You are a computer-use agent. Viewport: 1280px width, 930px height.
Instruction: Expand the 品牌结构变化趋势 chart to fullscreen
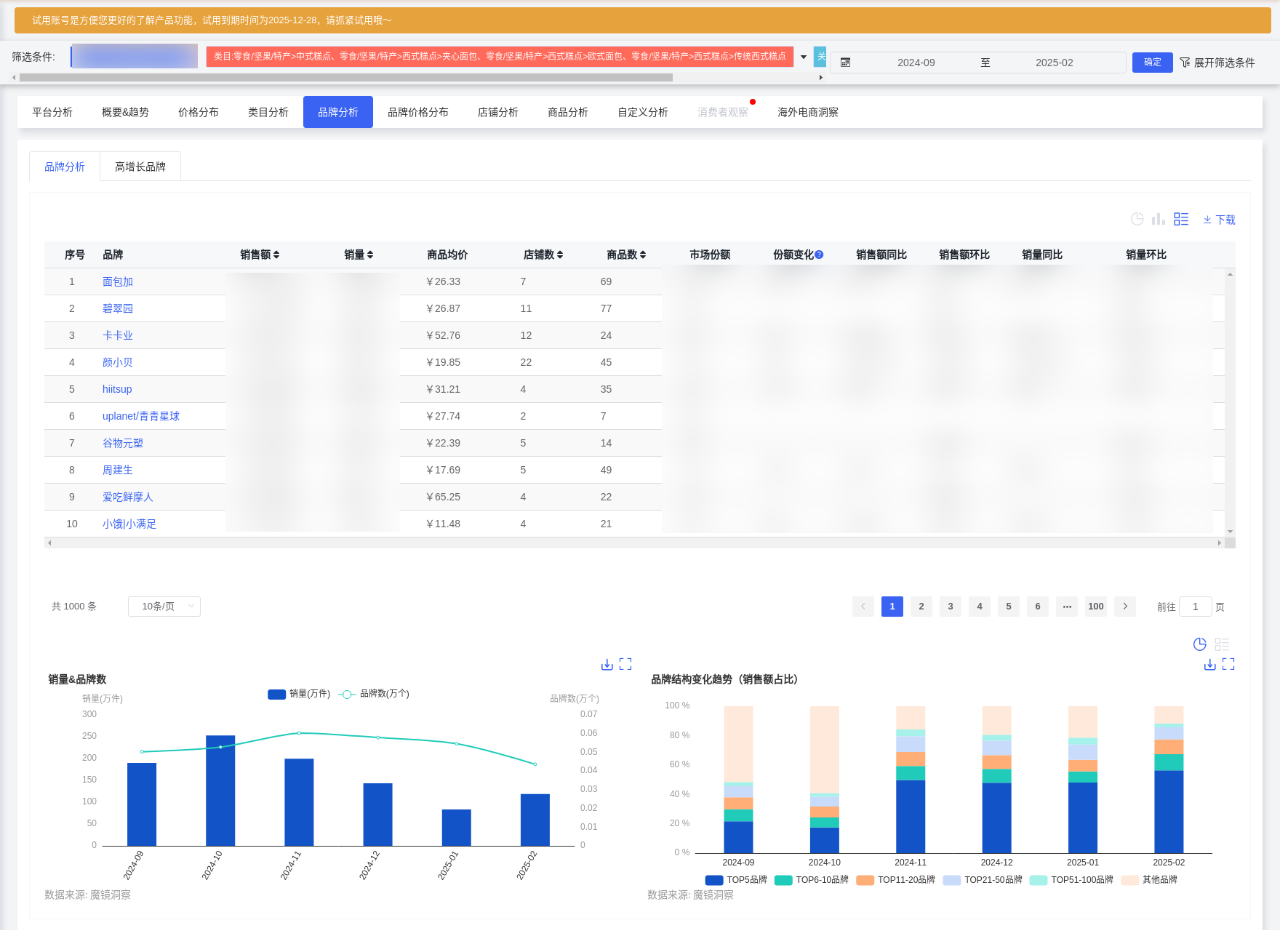coord(1229,664)
